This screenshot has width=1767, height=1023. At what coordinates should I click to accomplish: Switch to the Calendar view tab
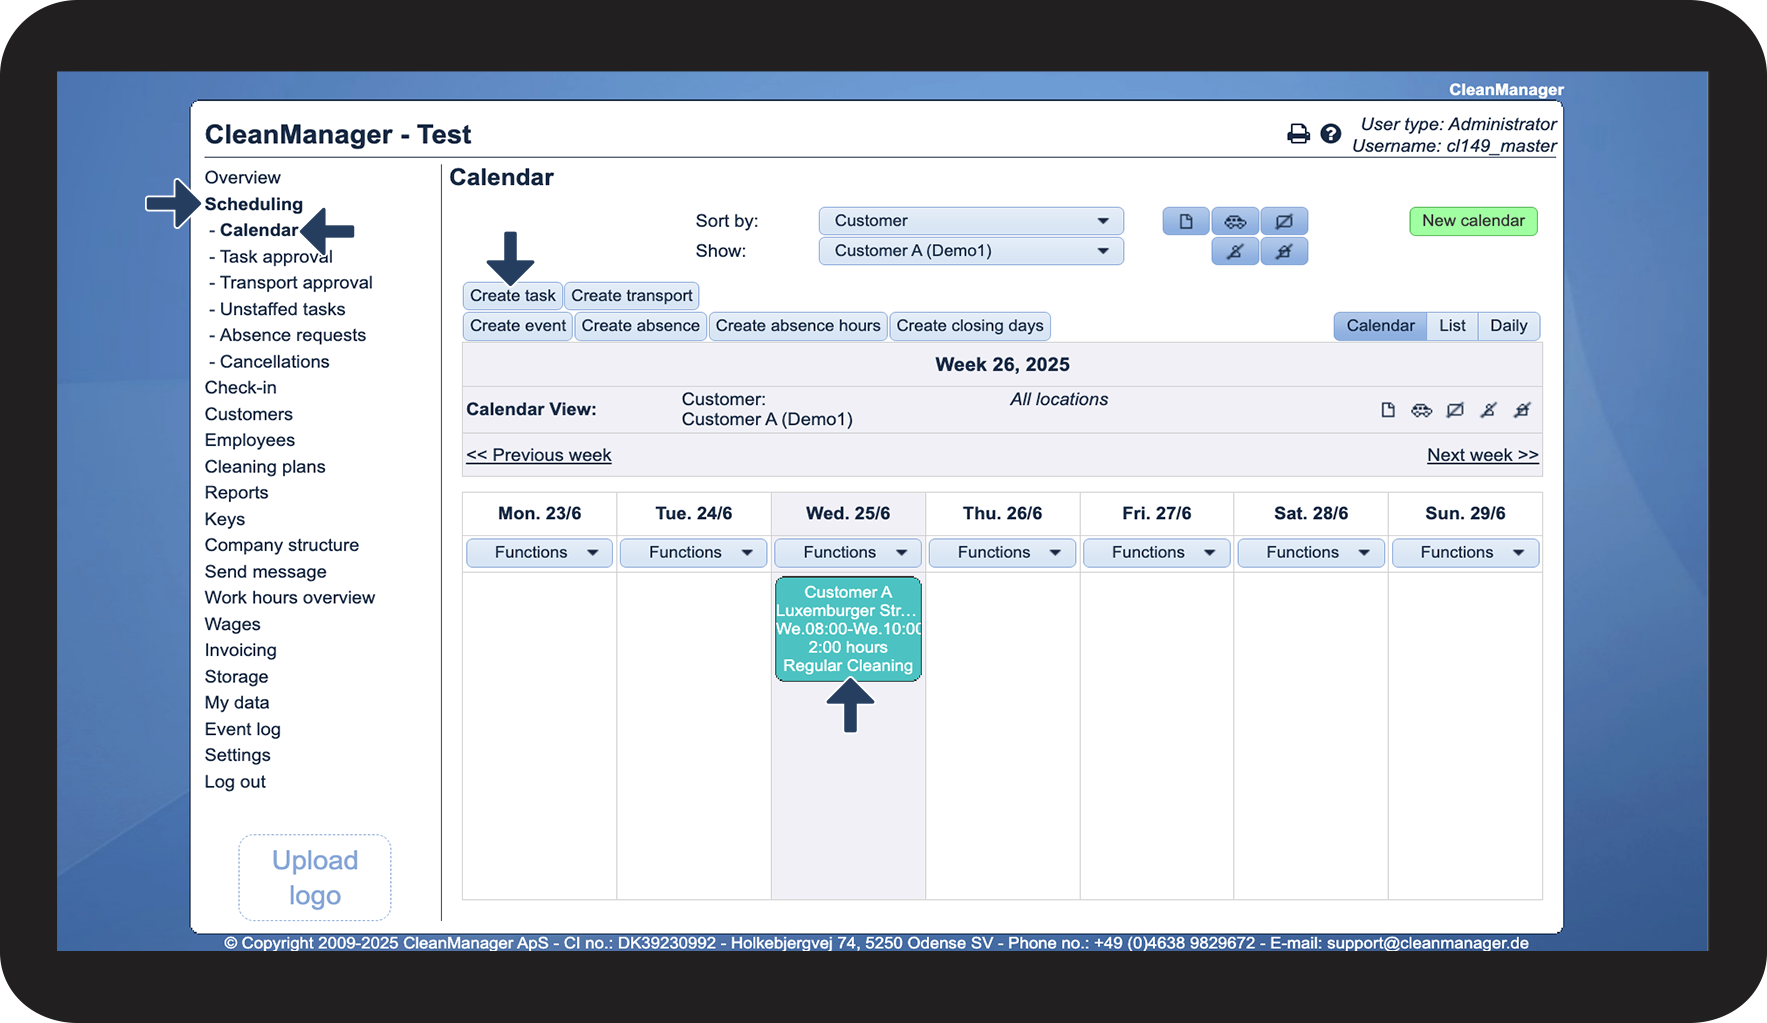[1380, 326]
